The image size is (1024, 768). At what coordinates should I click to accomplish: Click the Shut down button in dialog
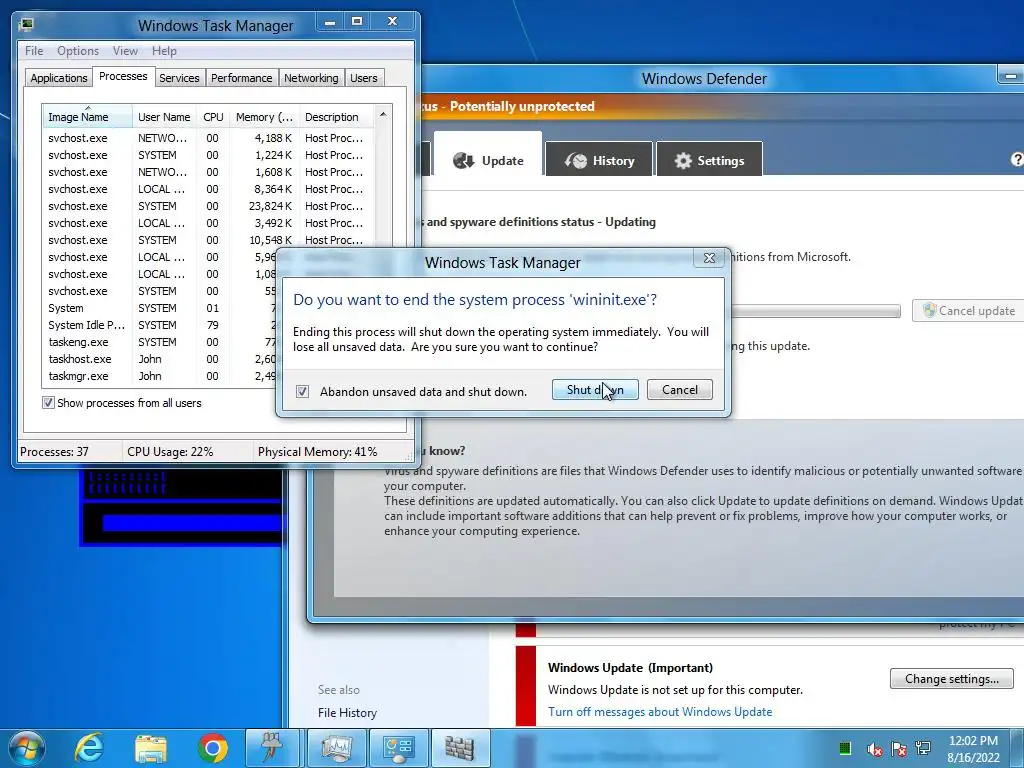[595, 390]
